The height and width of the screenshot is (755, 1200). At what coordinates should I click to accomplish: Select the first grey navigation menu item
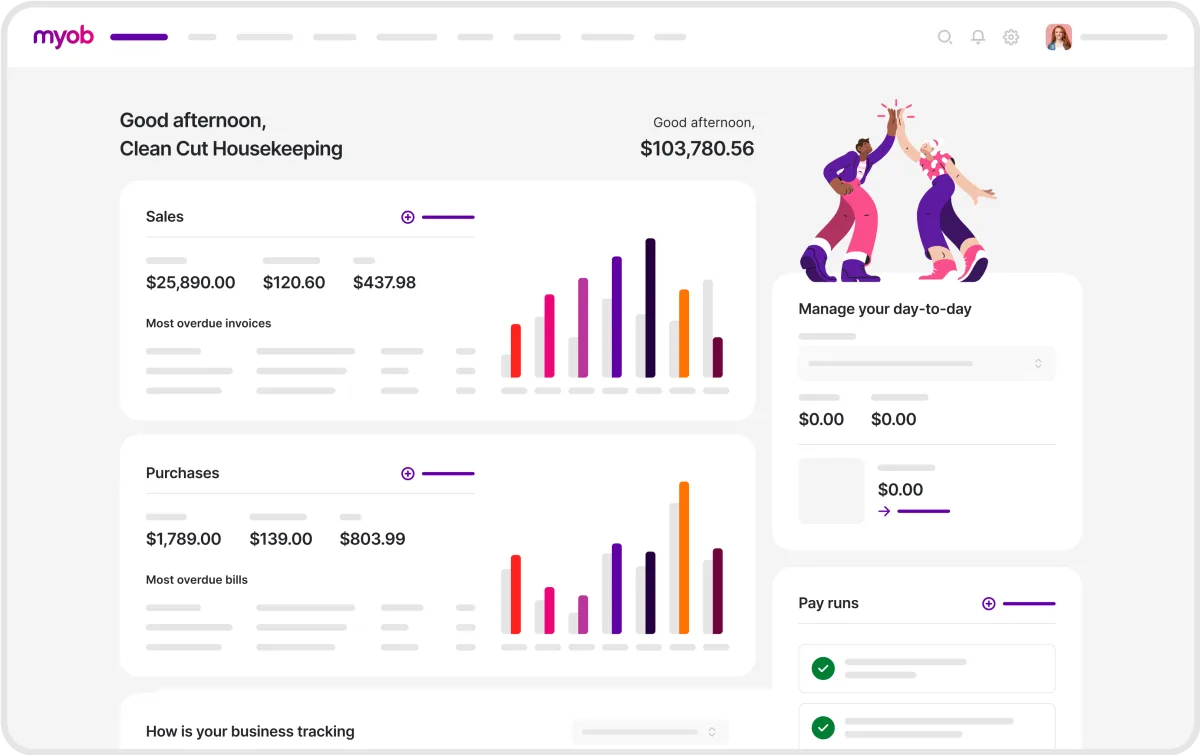[202, 37]
